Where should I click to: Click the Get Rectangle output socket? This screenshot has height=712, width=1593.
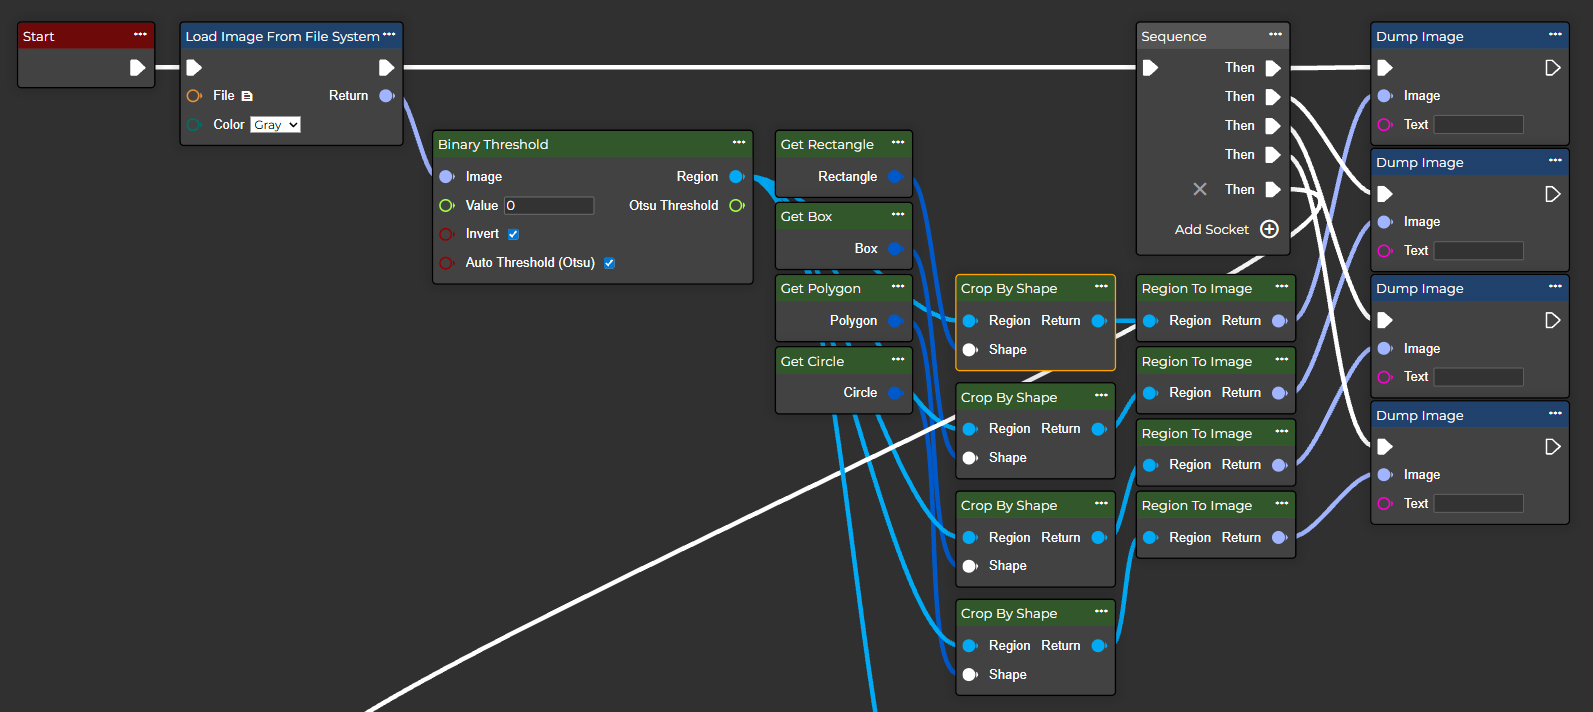(x=895, y=177)
